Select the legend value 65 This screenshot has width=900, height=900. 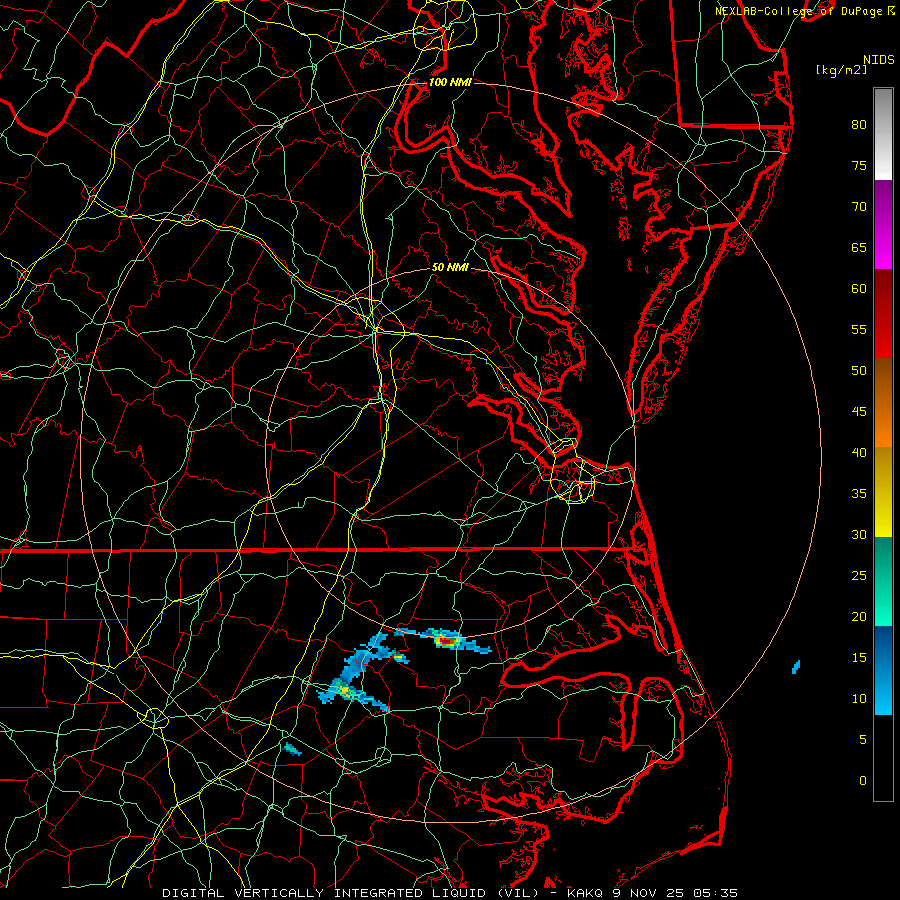click(859, 247)
